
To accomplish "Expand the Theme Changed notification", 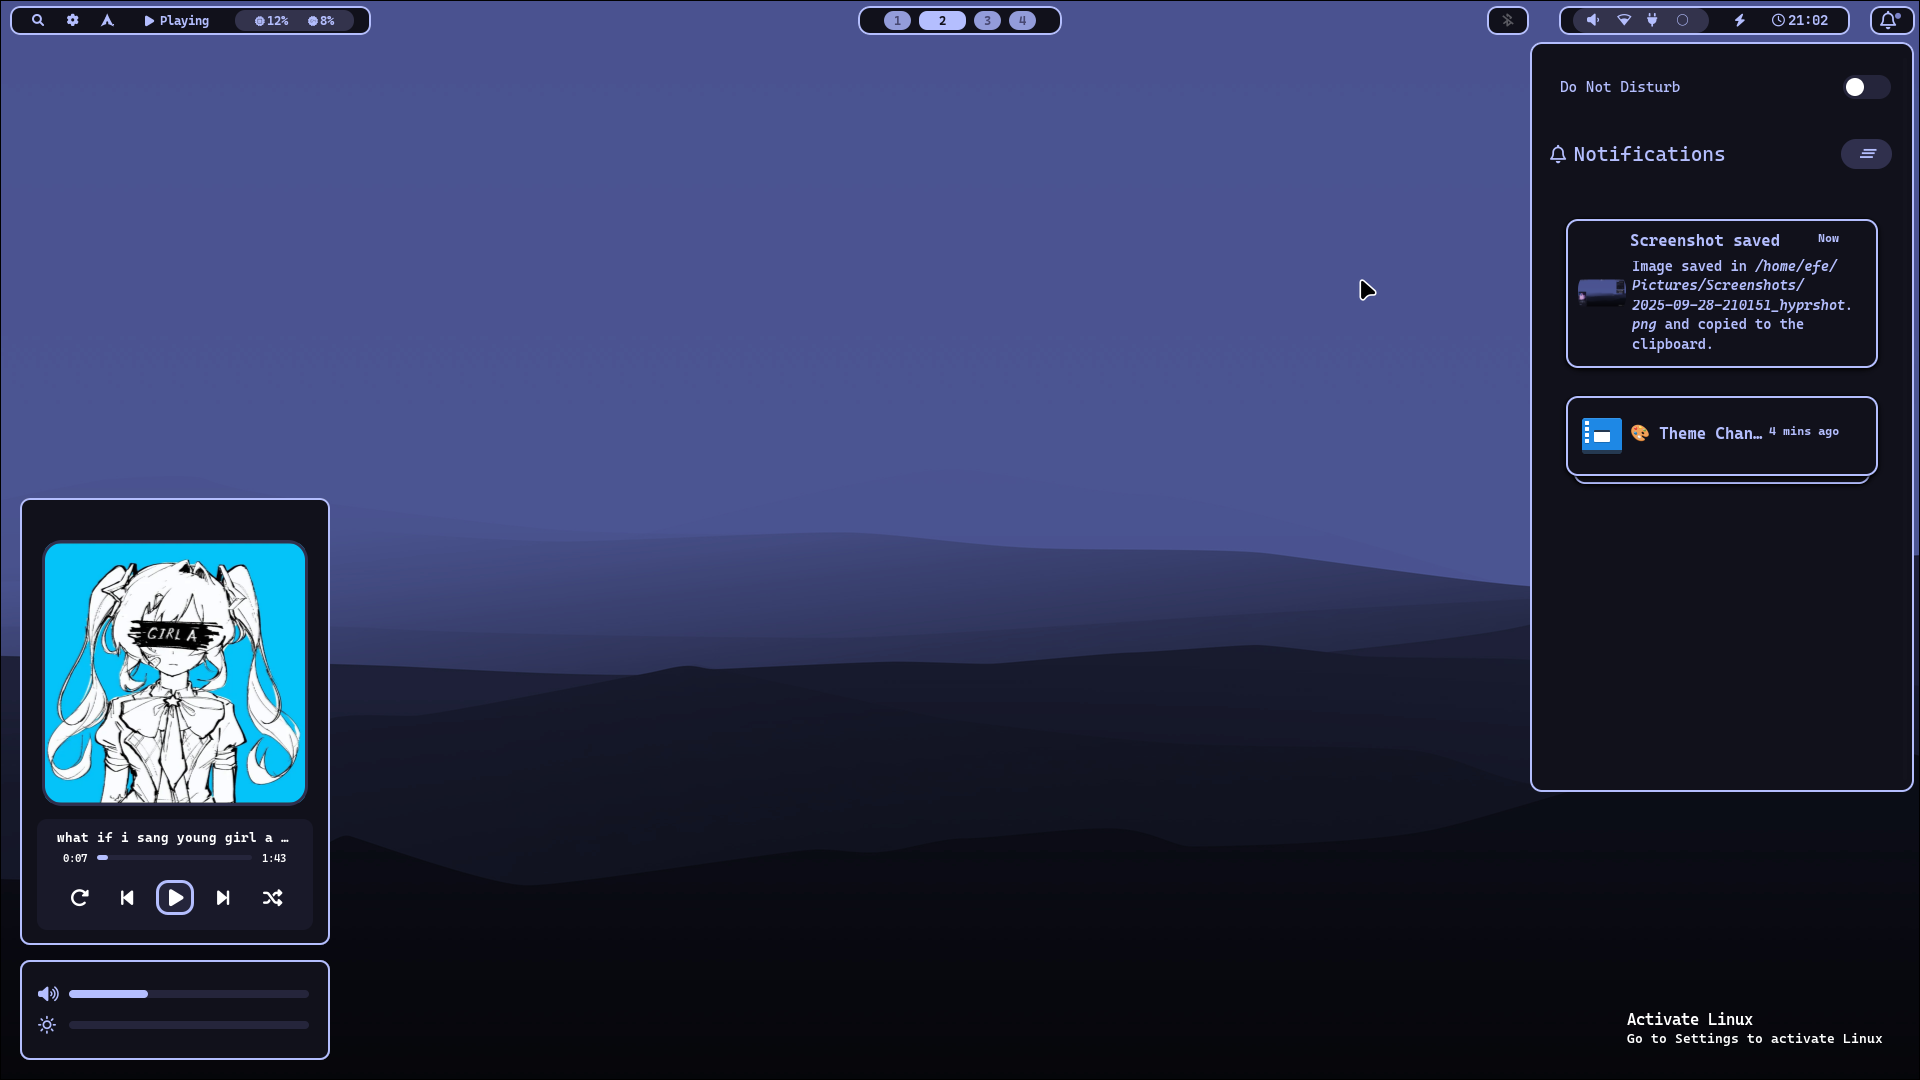I will tap(1721, 435).
